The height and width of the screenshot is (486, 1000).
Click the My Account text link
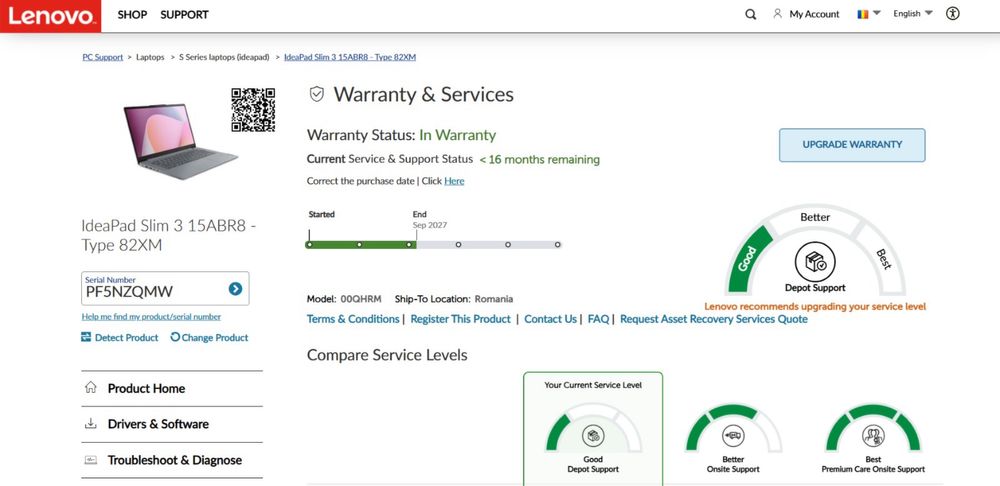coord(814,14)
